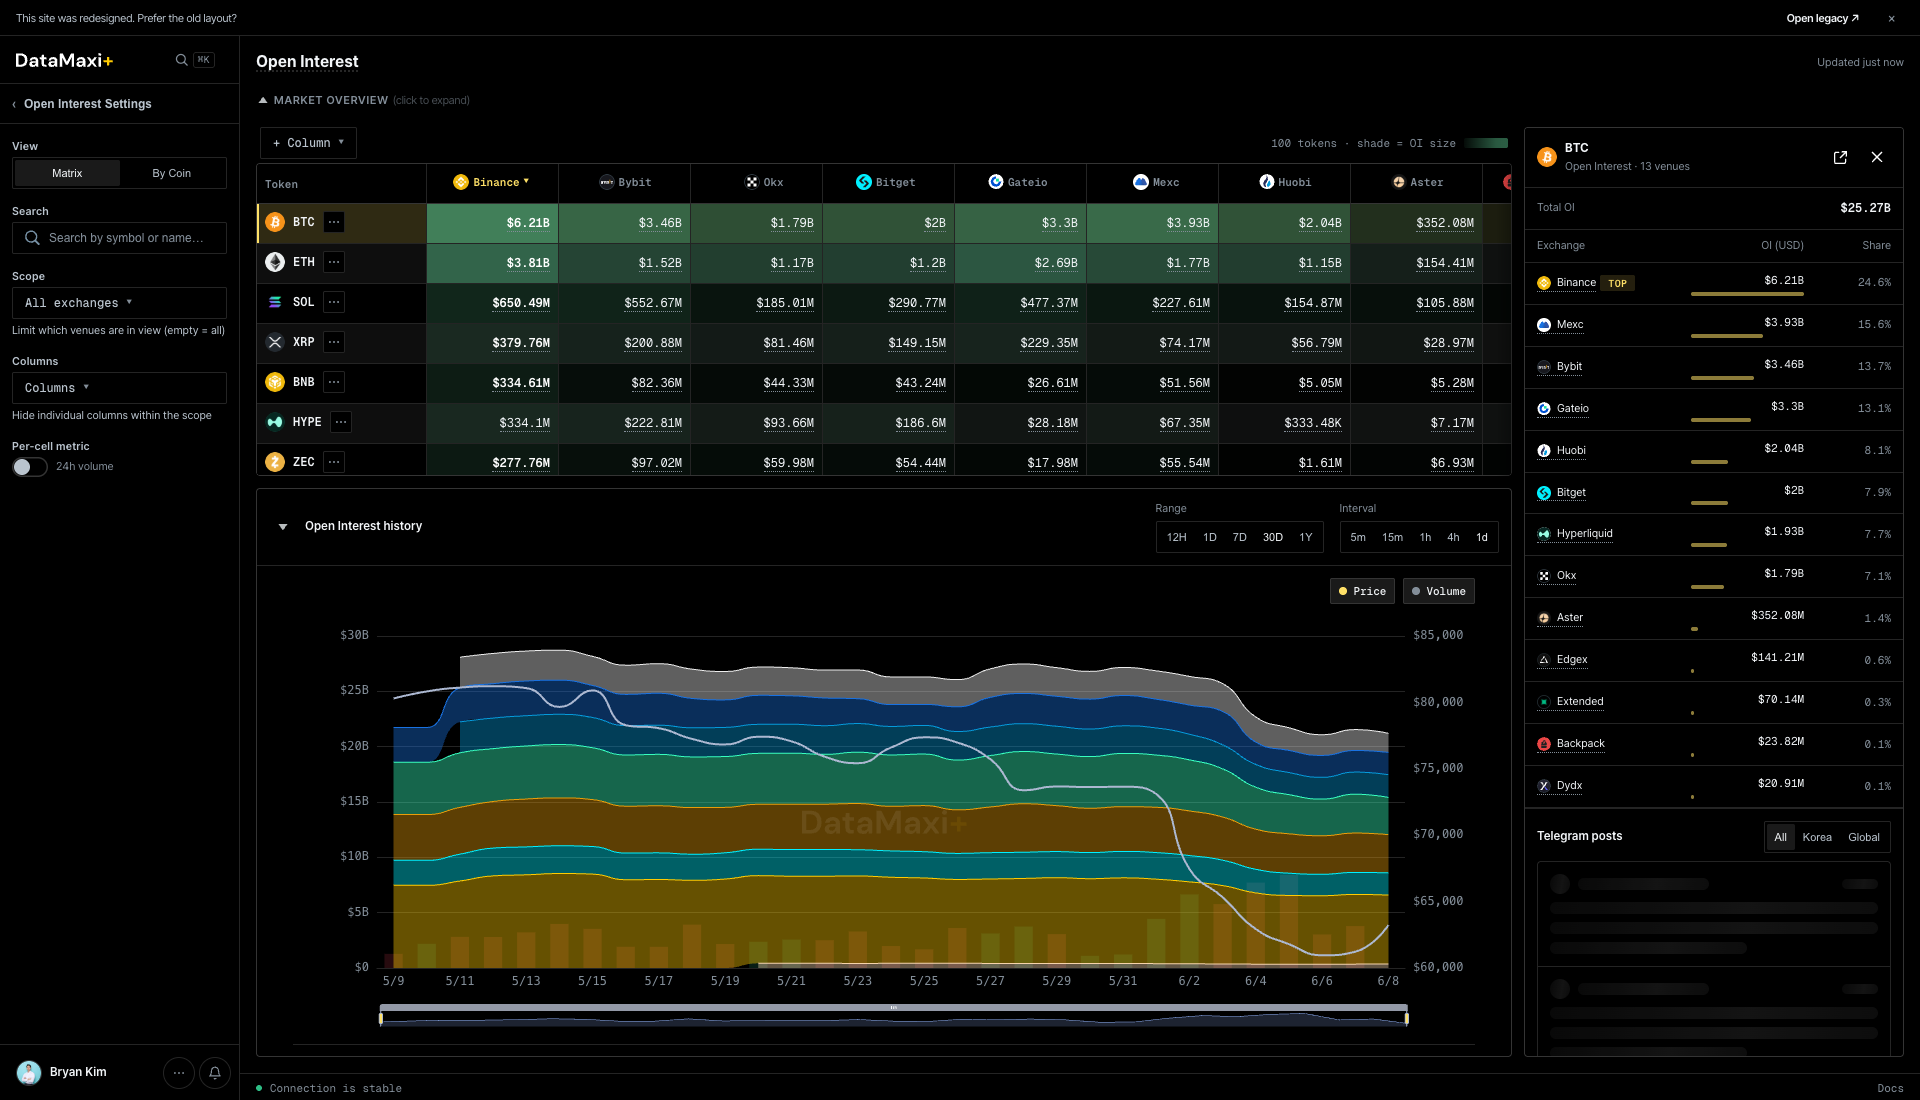The width and height of the screenshot is (1920, 1100).
Task: Sort by the Bybit column header
Action: 625,182
